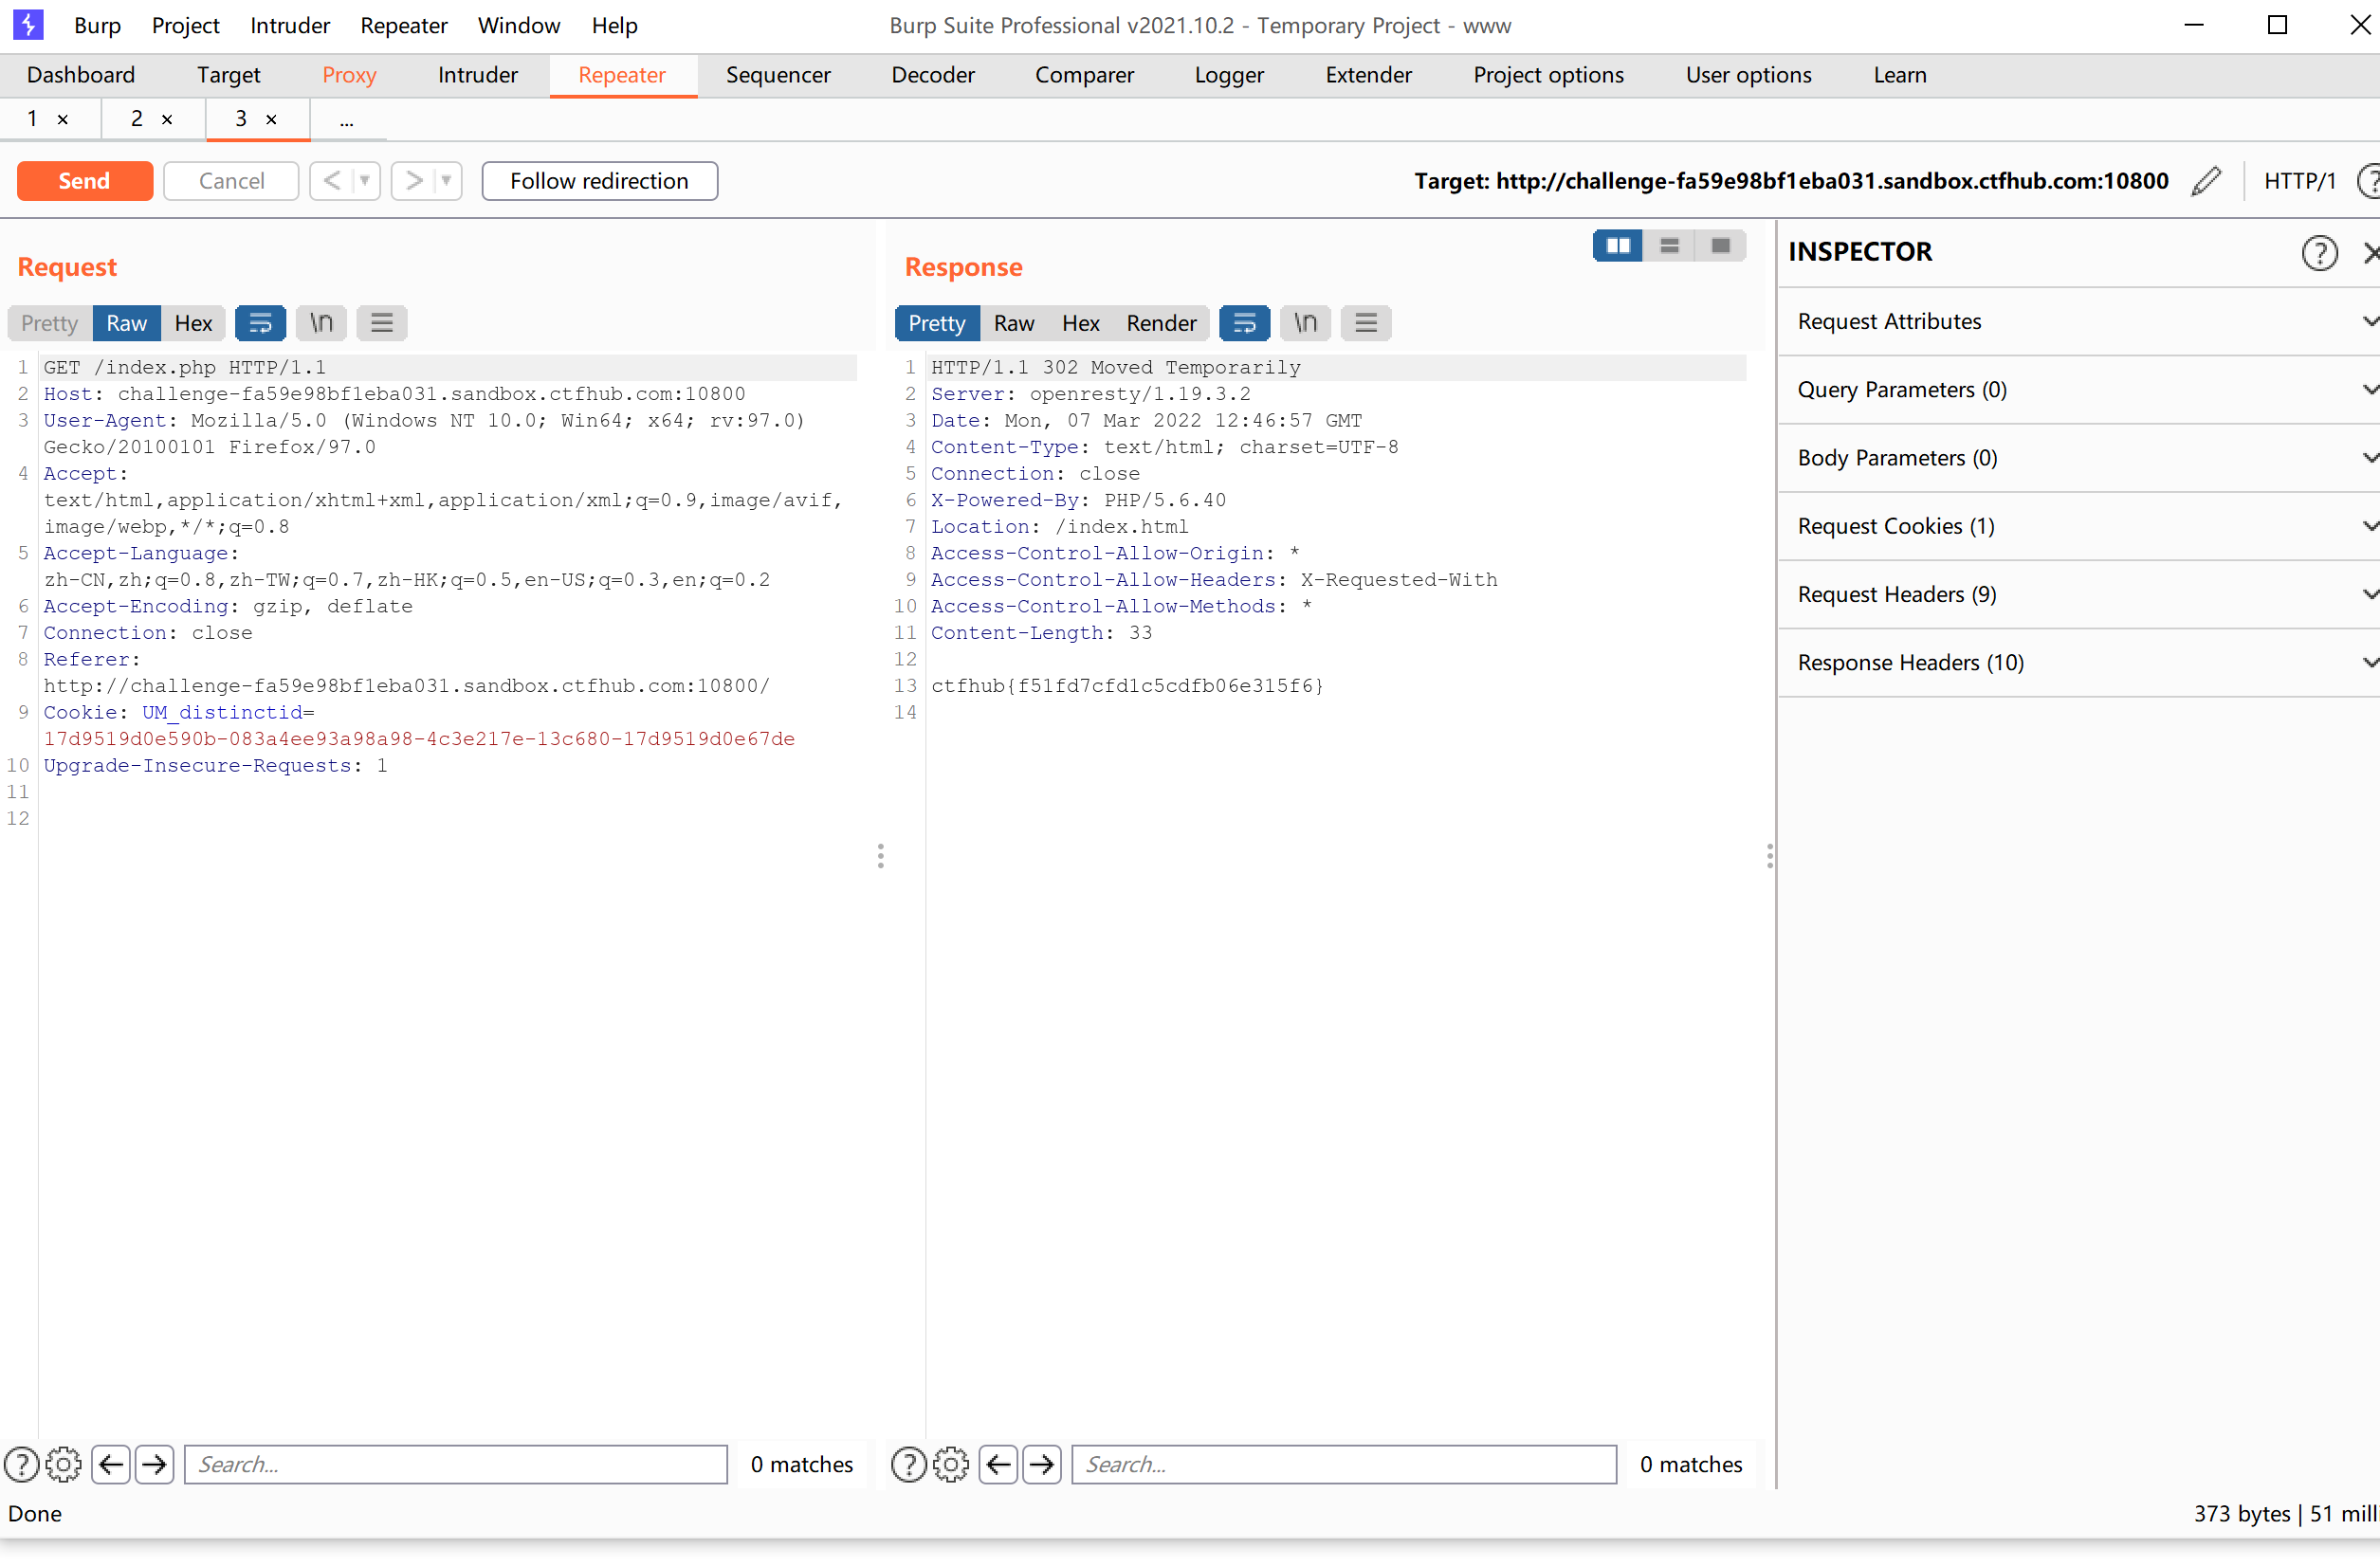Open the Response pane hamburger menu
Screen dimensions: 2380x1566
[x=1367, y=323]
